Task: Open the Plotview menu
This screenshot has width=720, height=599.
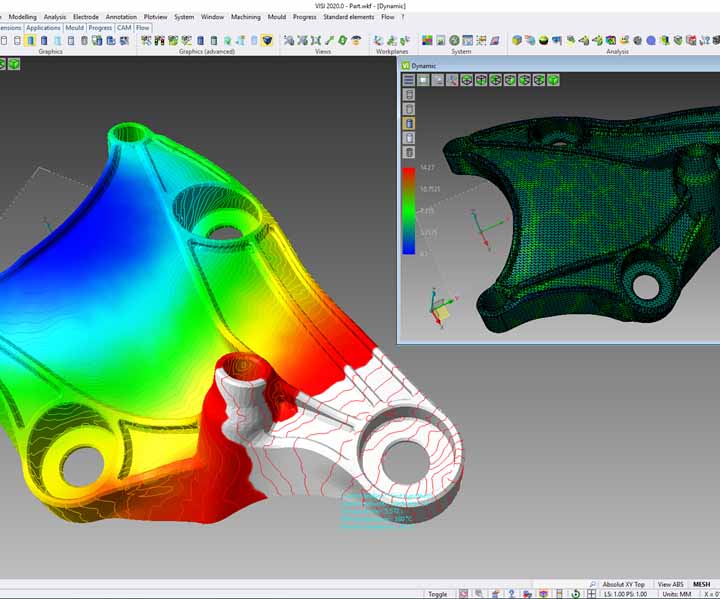Action: [155, 17]
